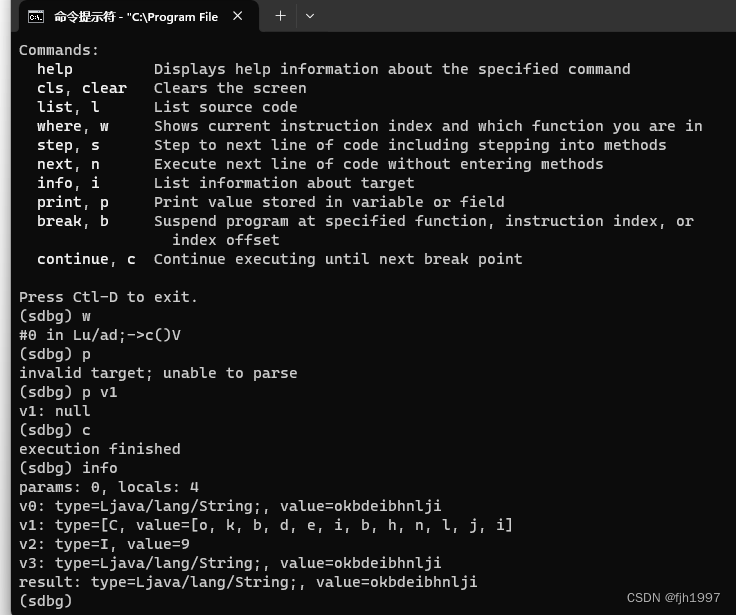The width and height of the screenshot is (736, 615).
Task: Click the "execution finished" output line
Action: coord(100,449)
